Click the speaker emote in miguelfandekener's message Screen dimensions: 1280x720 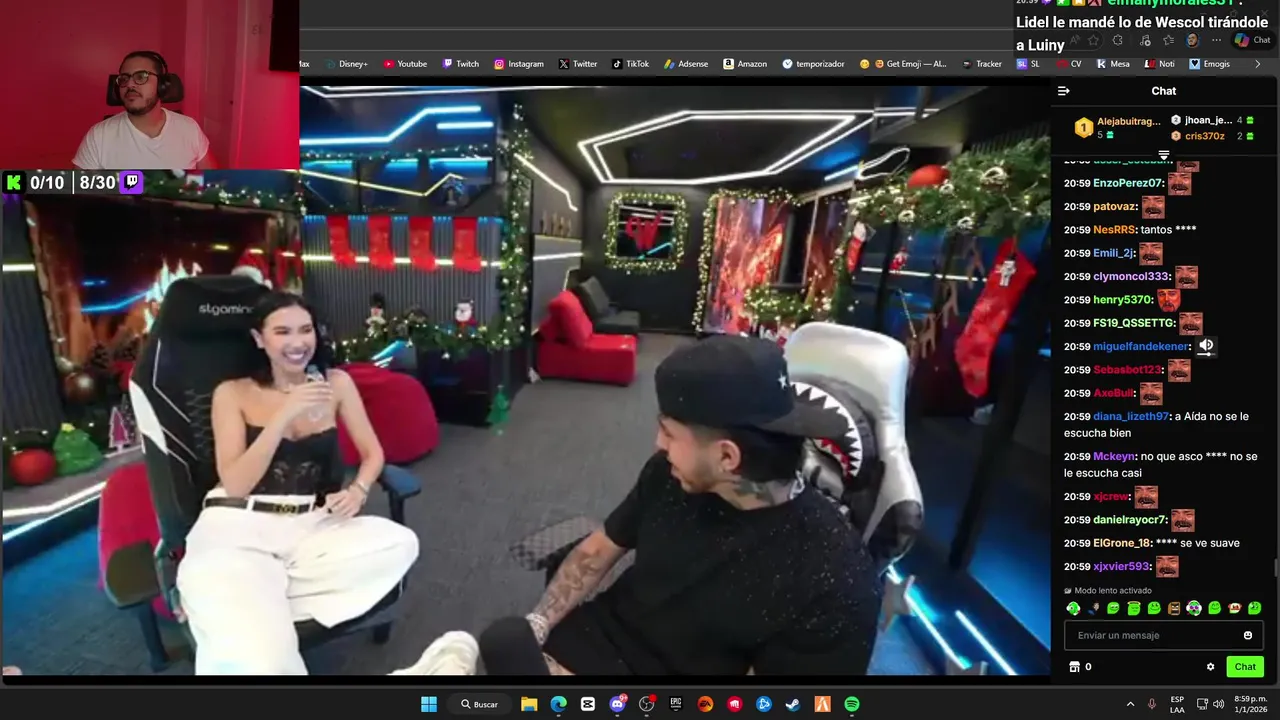1206,346
